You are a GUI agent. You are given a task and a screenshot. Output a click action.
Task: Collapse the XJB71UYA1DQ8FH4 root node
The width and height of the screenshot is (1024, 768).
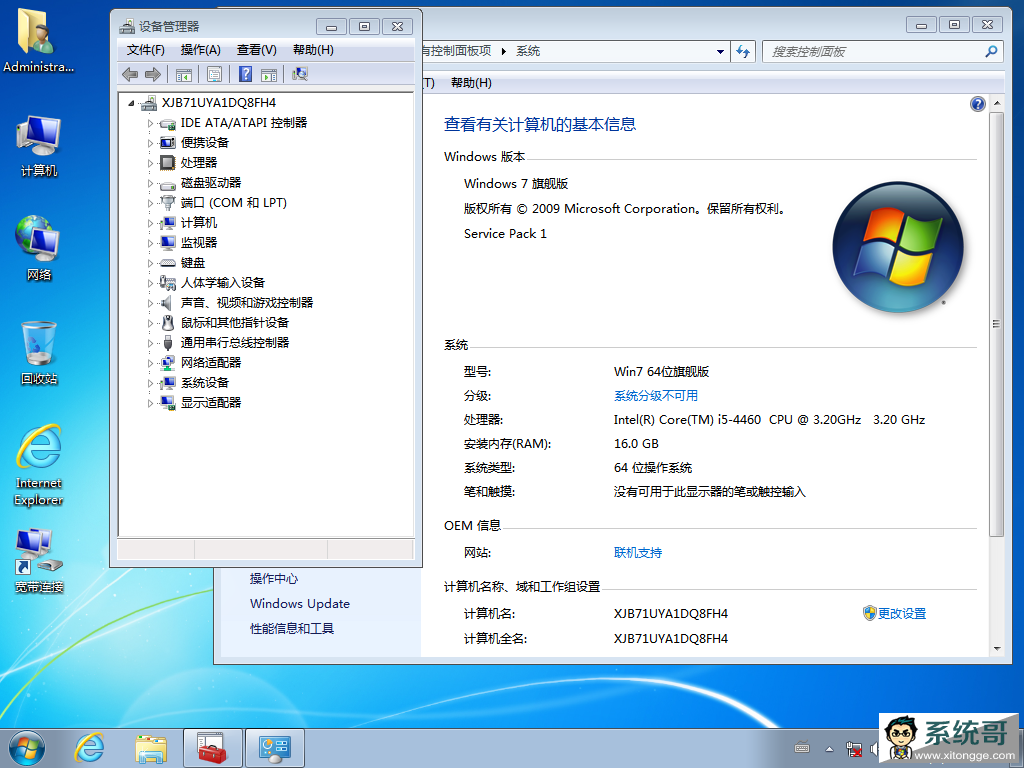pos(131,103)
